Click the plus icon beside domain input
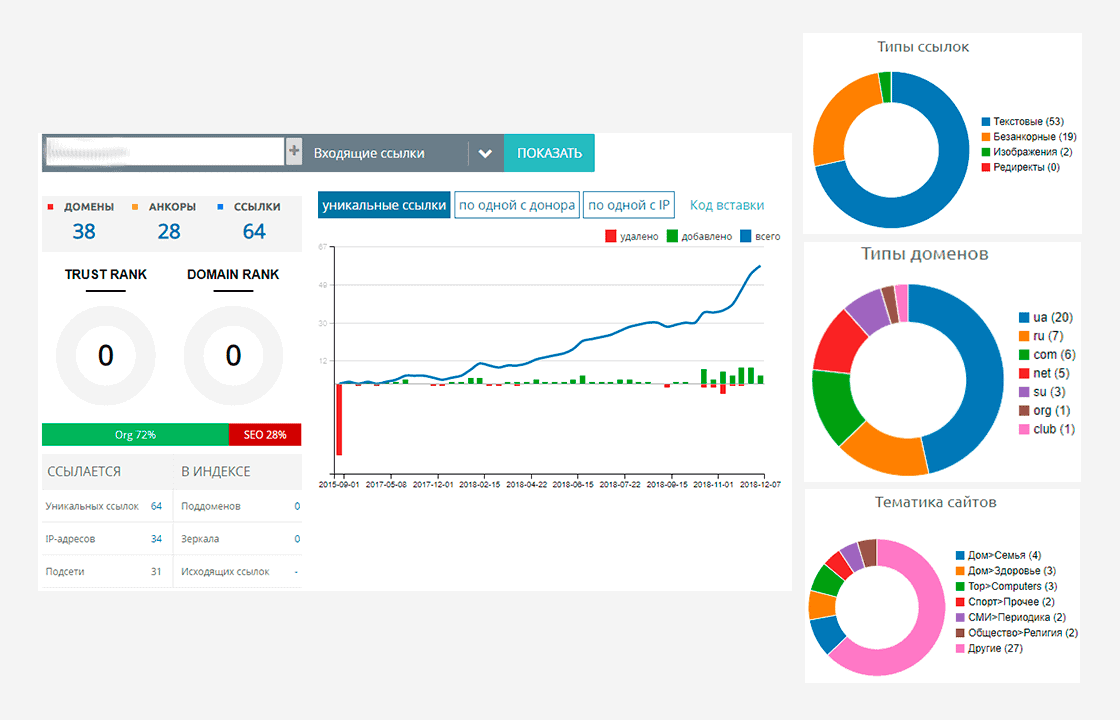The height and width of the screenshot is (720, 1120). coord(294,151)
